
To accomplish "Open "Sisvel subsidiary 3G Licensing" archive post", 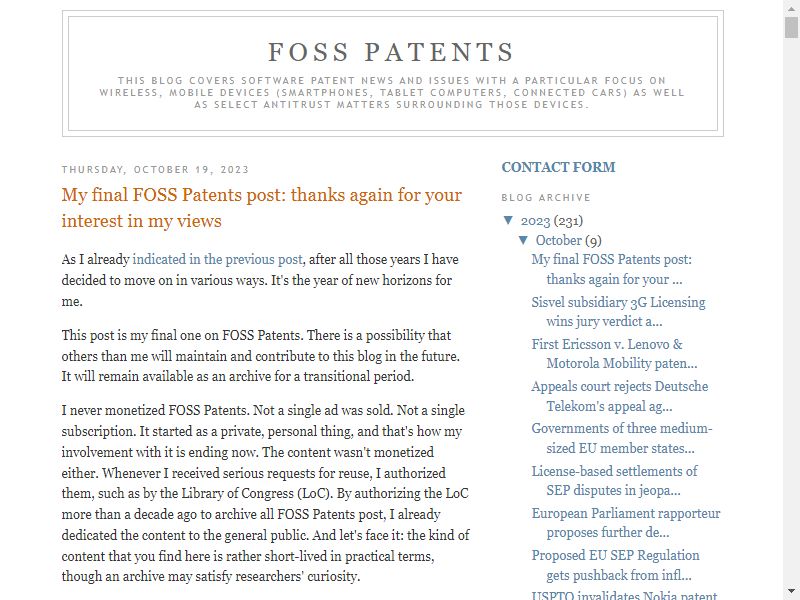I will [x=618, y=312].
